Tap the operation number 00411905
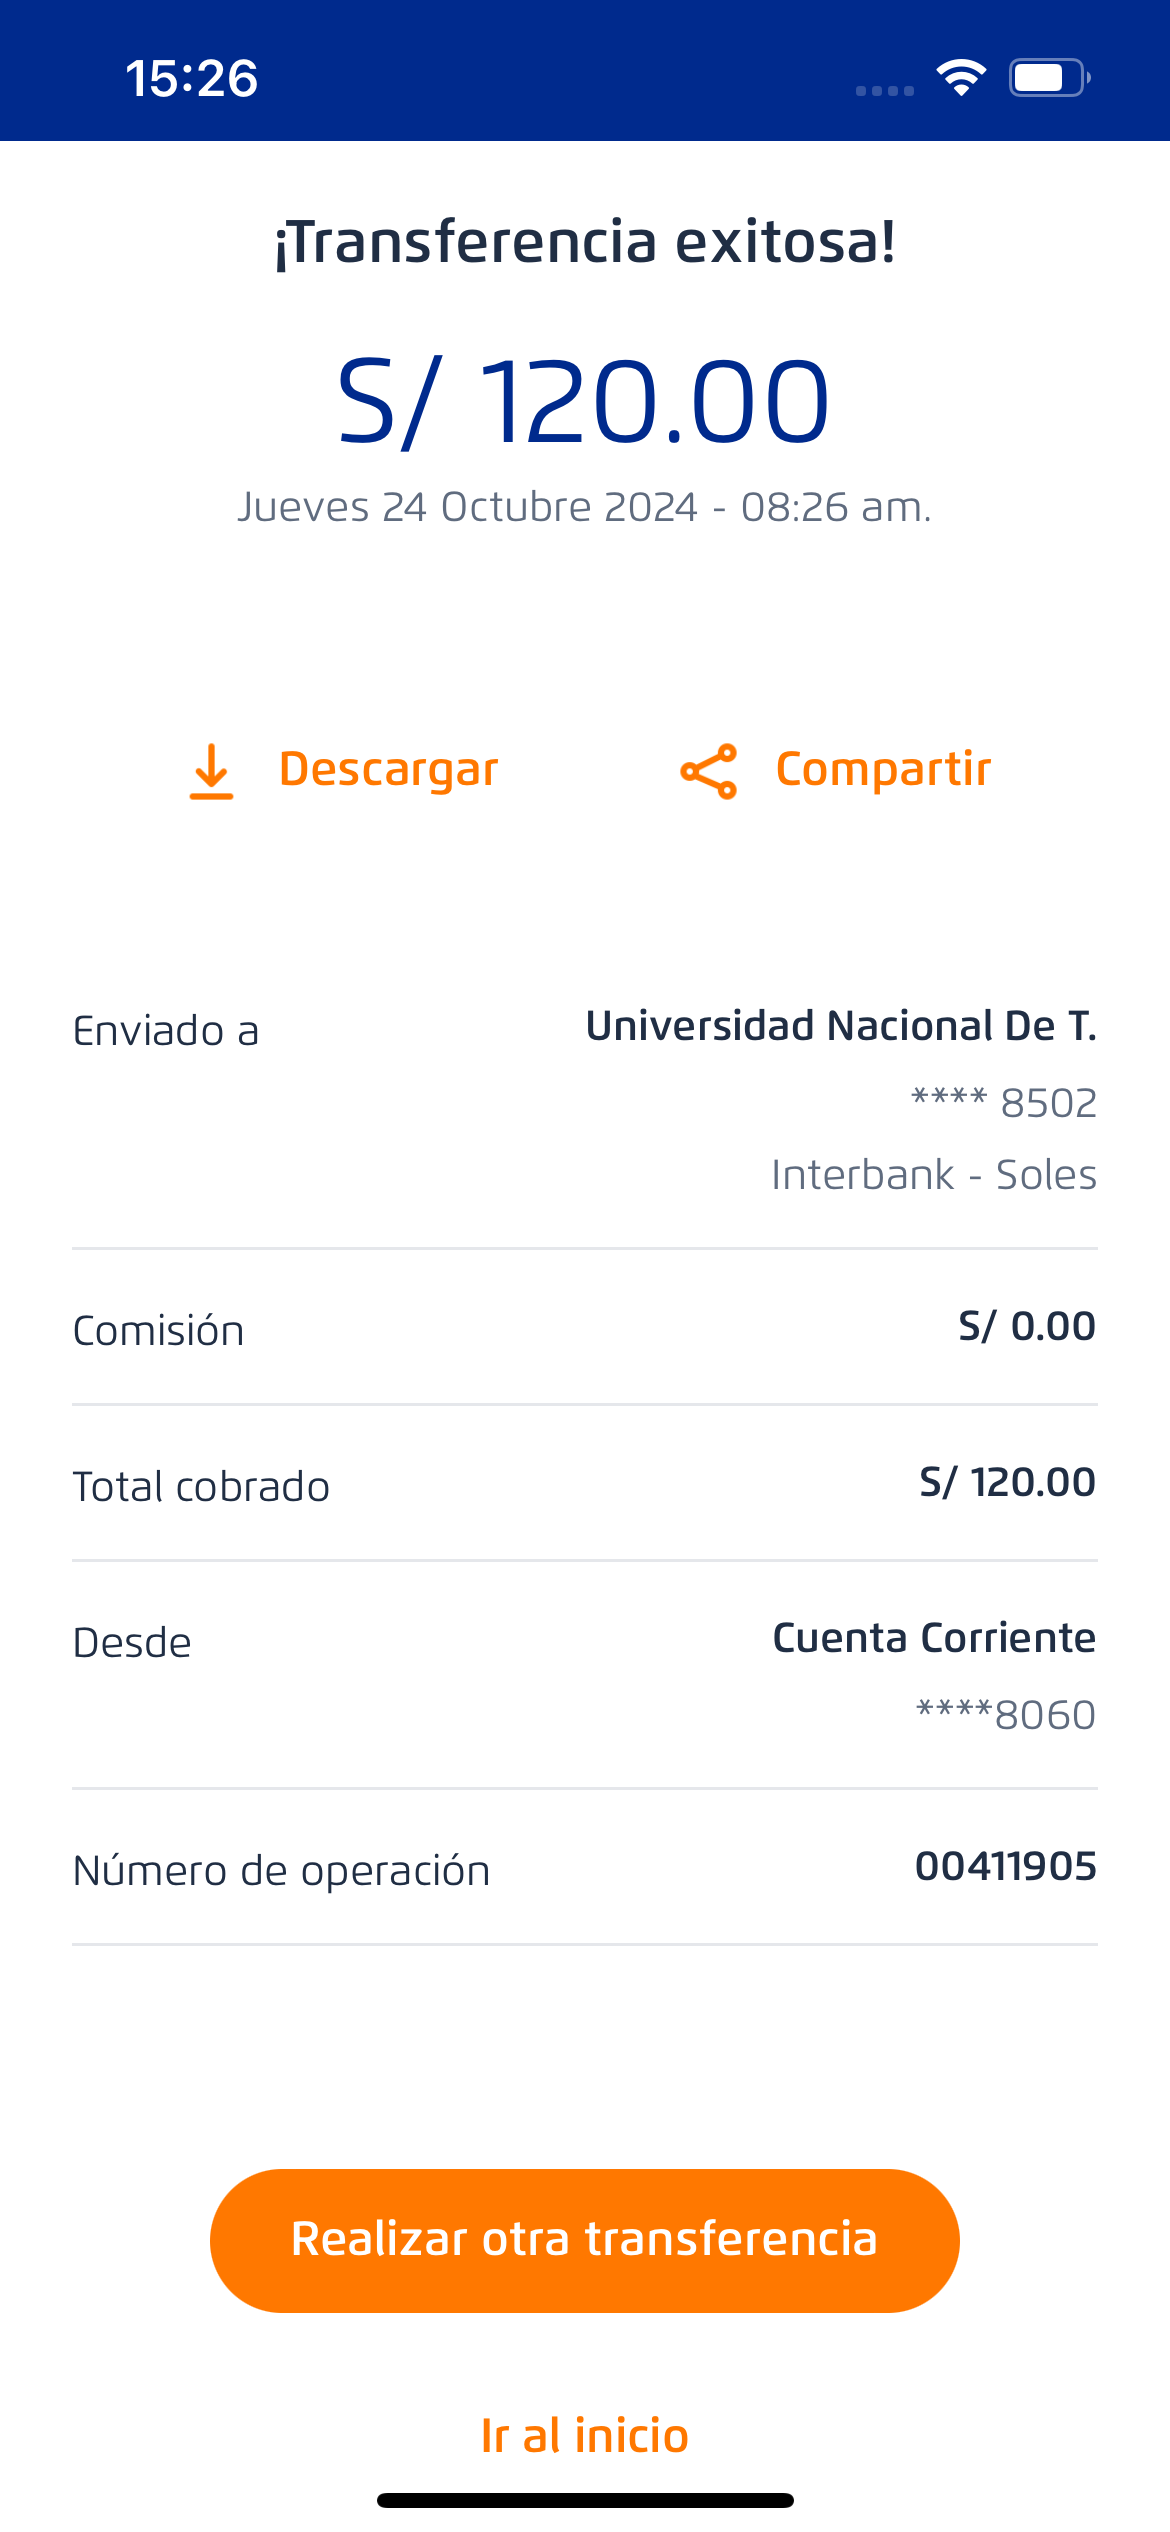 pos(1005,1866)
